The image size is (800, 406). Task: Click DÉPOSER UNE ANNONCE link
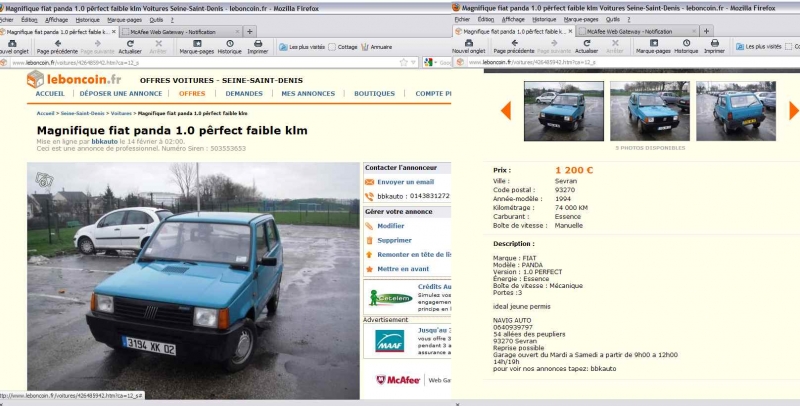[121, 94]
